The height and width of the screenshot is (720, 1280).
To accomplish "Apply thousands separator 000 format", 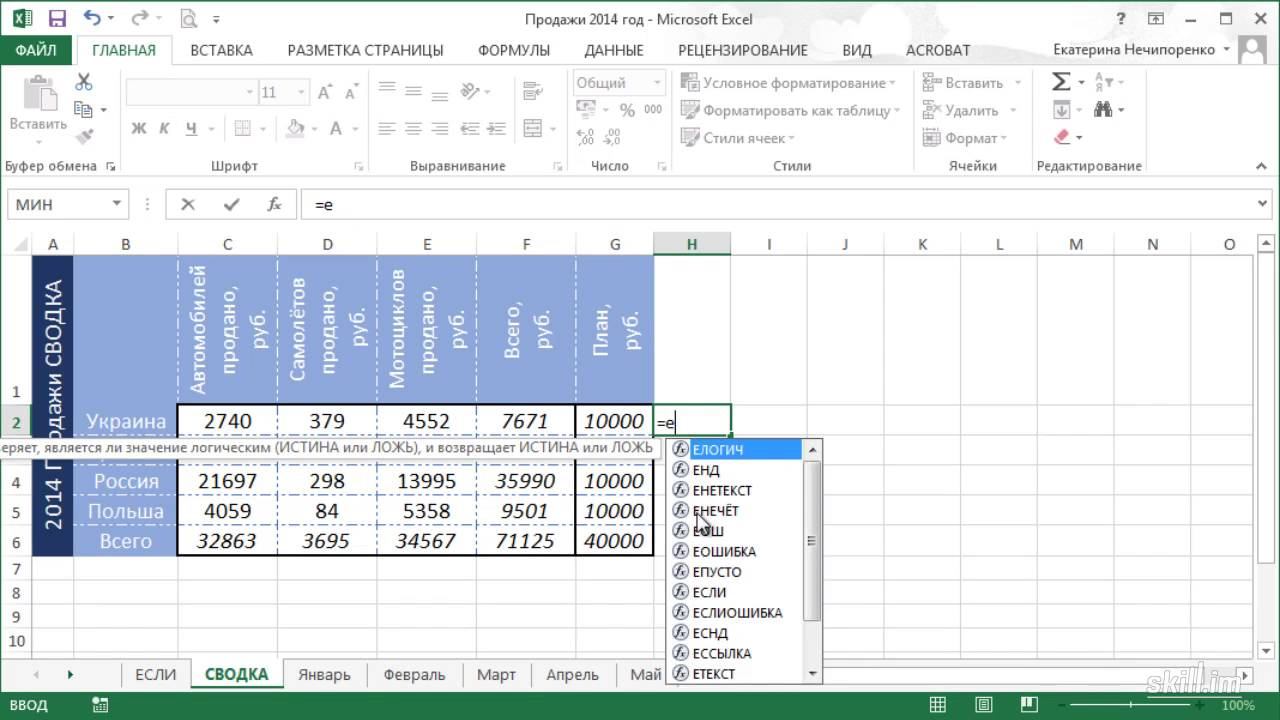I will pyautogui.click(x=653, y=110).
